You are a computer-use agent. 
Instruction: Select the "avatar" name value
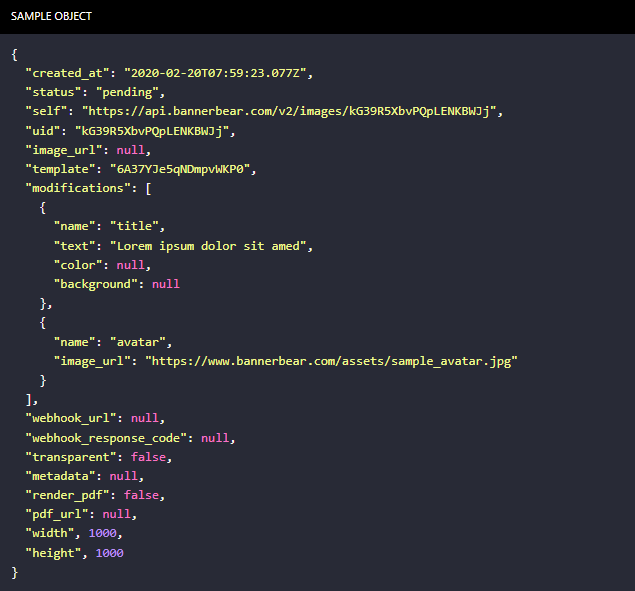(141, 341)
